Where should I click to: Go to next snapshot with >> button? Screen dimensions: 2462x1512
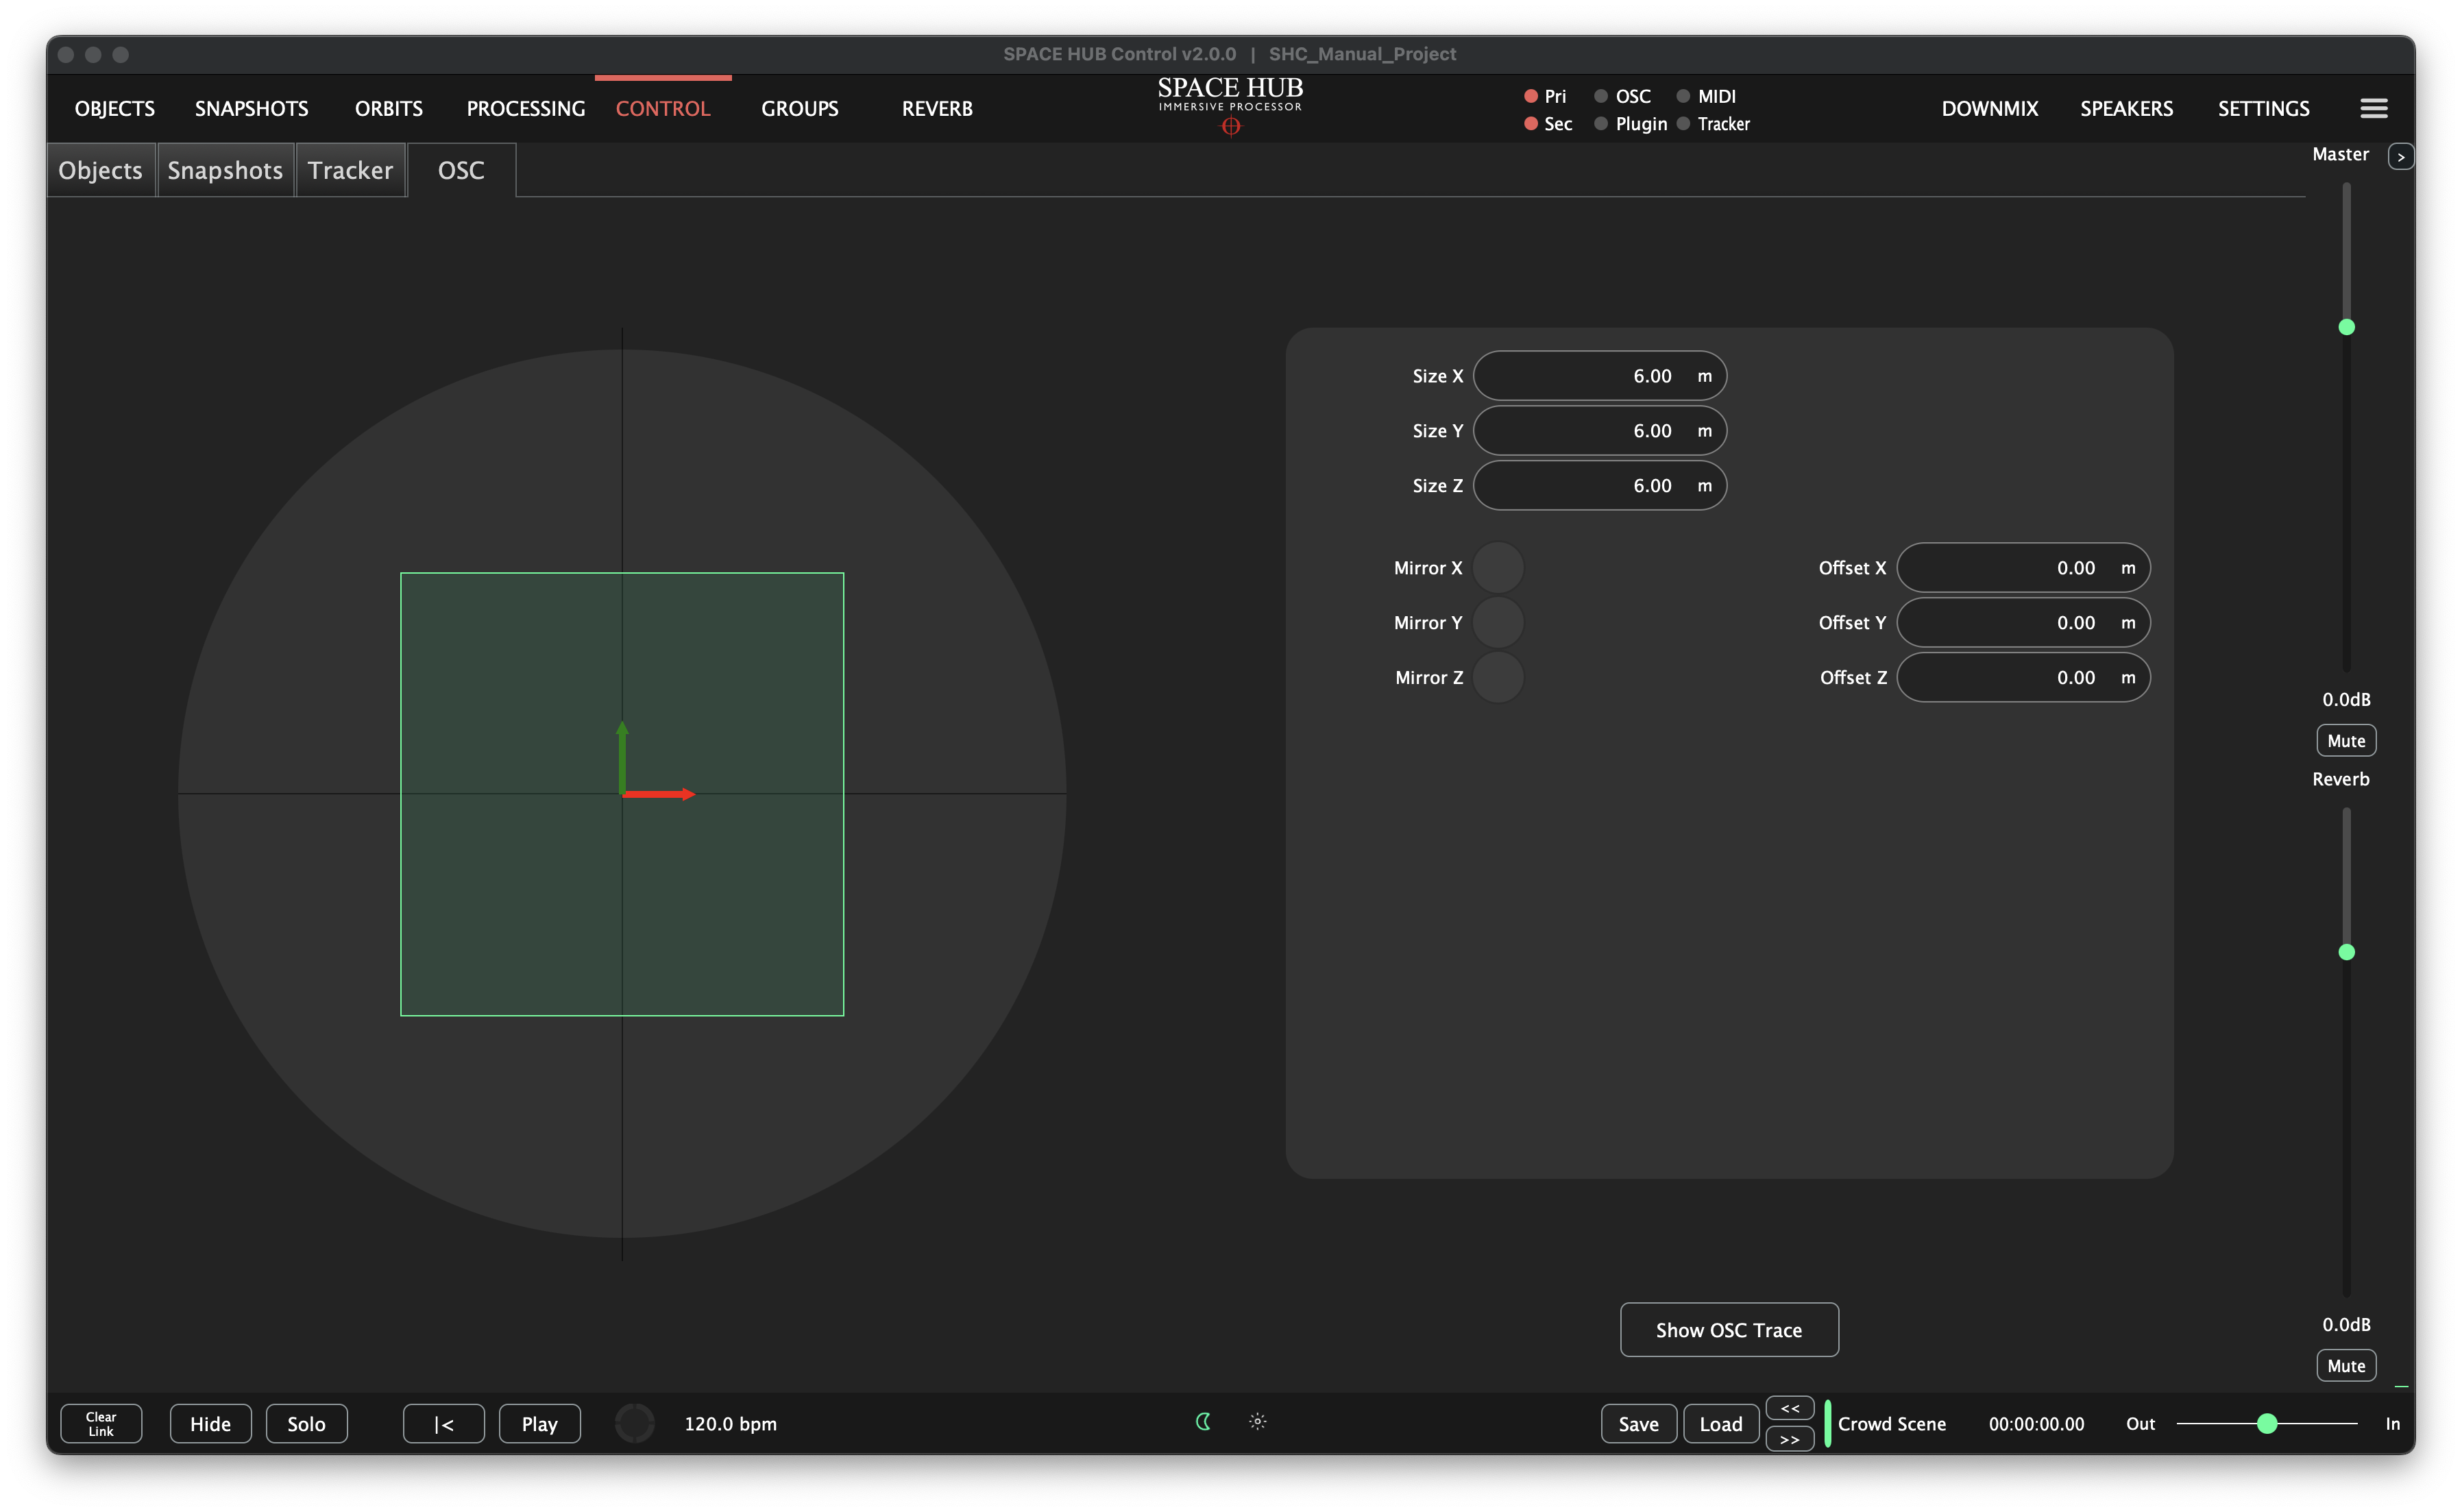point(1789,1439)
